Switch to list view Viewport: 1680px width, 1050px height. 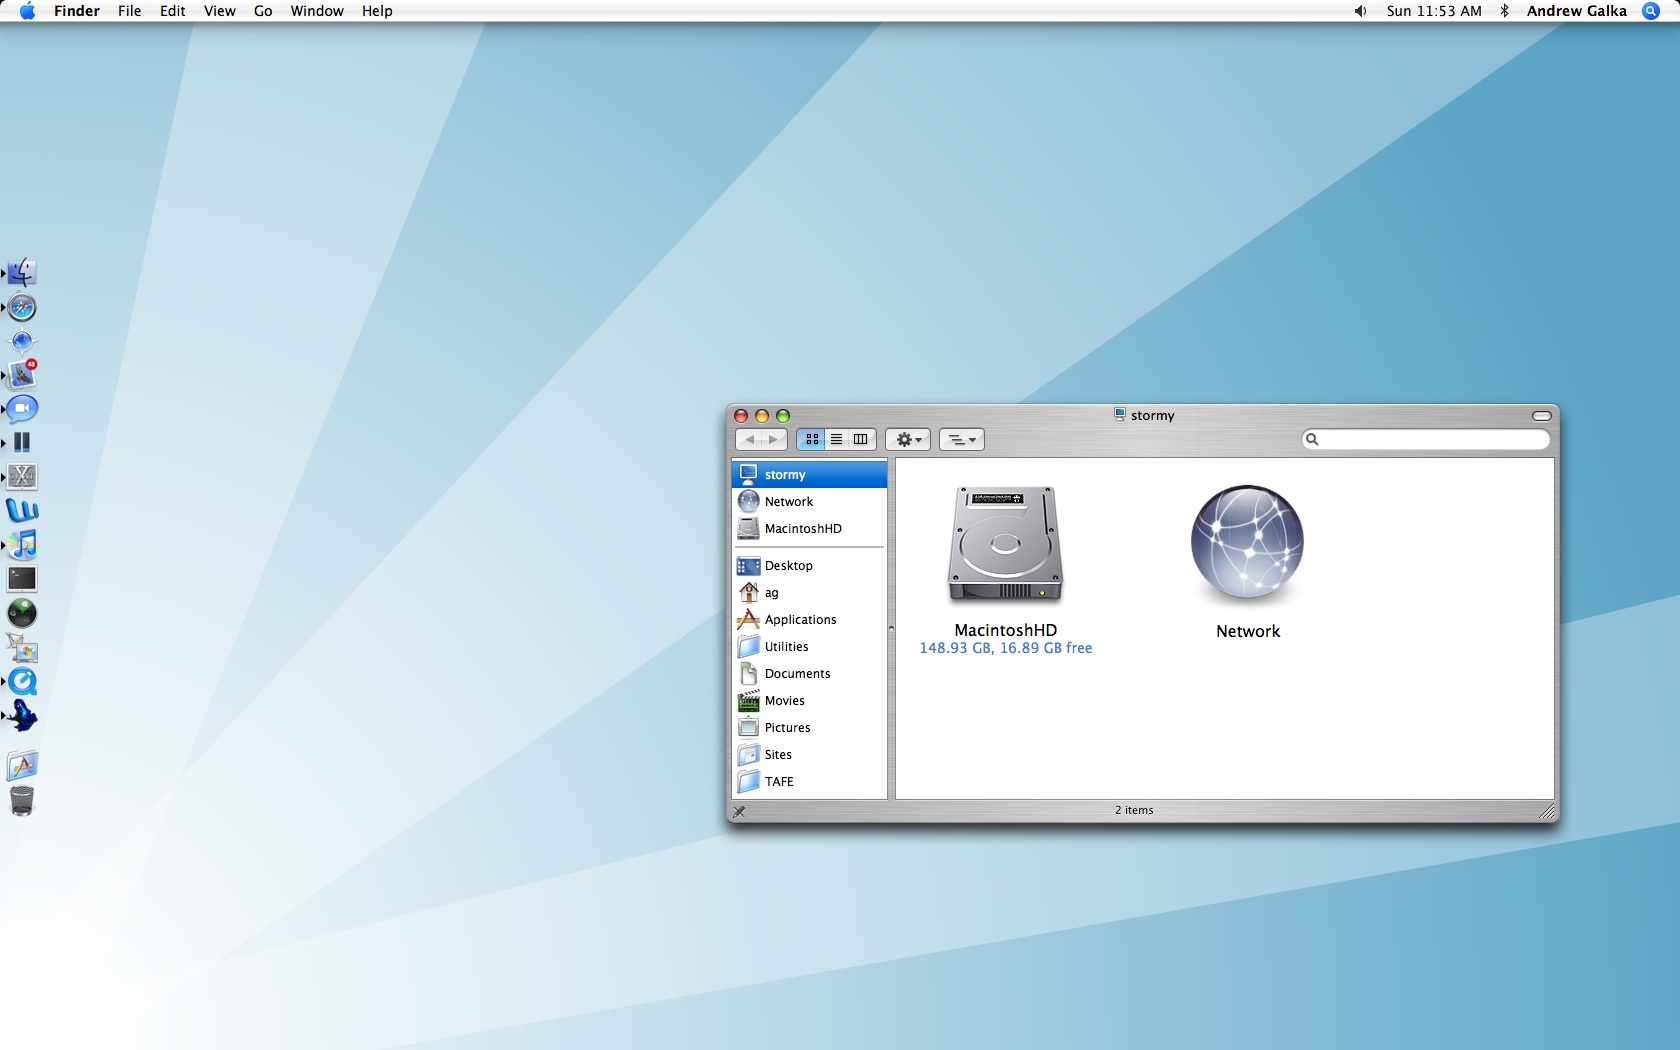coord(836,439)
